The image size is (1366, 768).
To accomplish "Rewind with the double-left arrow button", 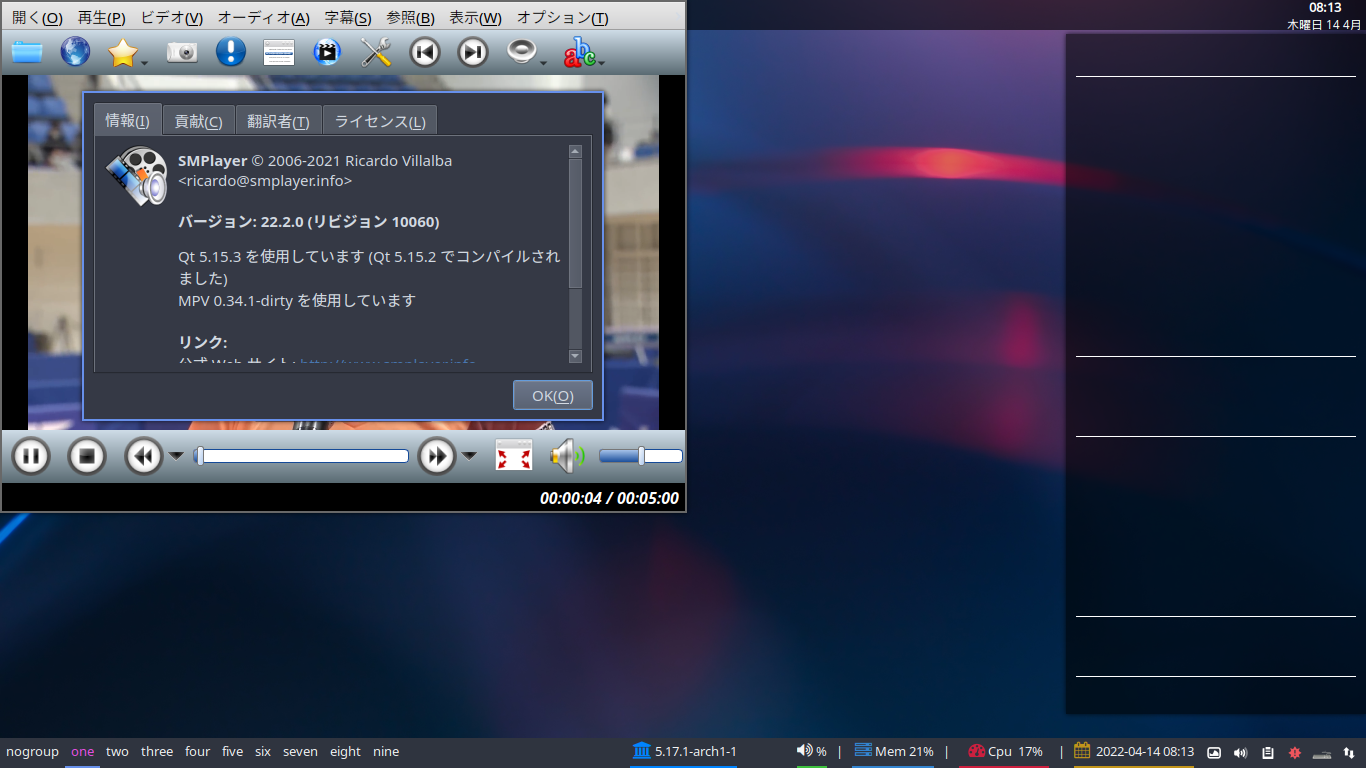I will 144,457.
